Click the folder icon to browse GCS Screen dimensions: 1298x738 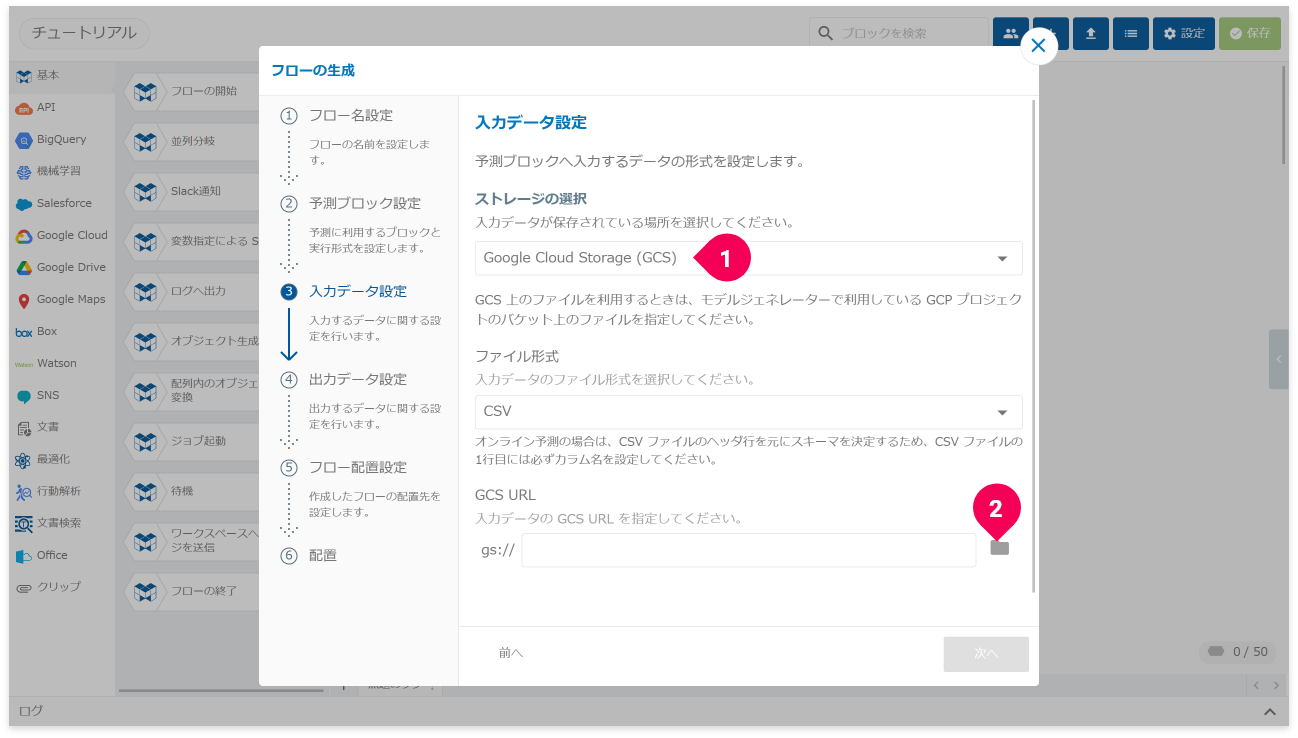point(1000,548)
